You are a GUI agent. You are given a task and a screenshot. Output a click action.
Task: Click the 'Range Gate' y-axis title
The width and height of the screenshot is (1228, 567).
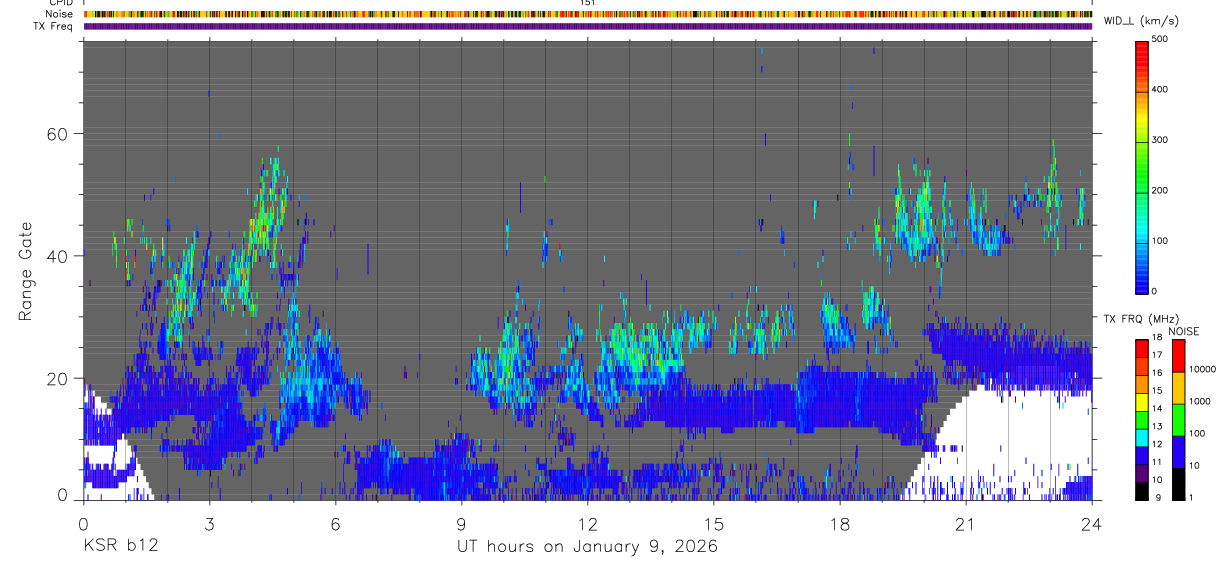tap(26, 271)
